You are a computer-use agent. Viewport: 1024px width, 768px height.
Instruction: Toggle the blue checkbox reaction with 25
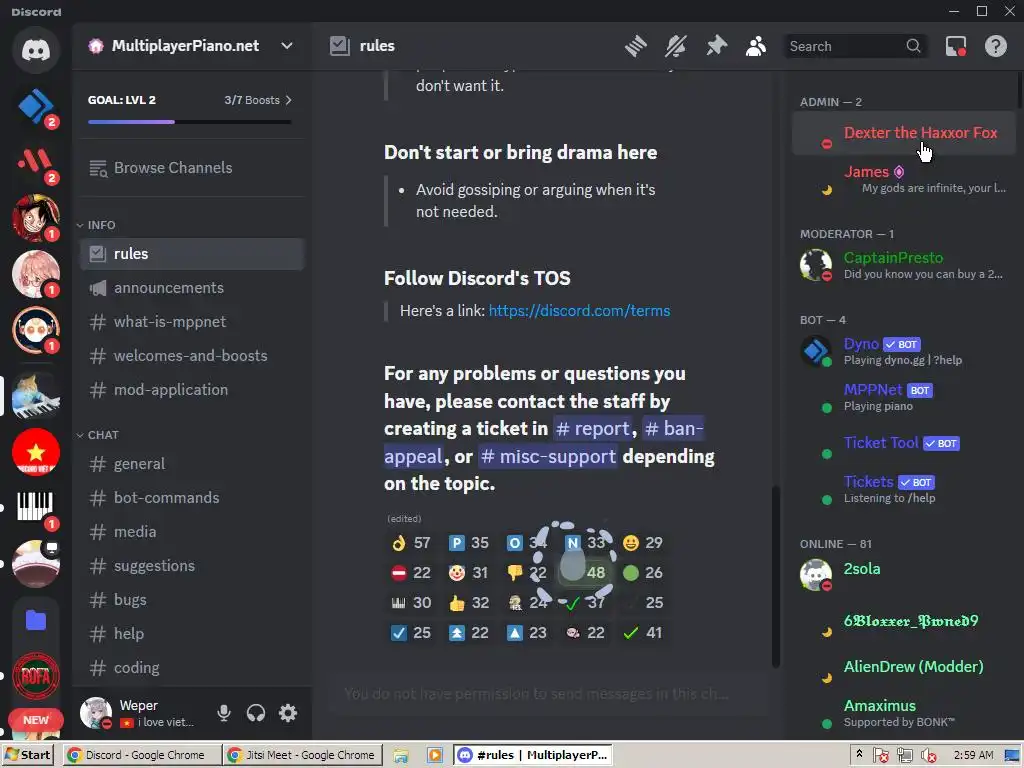[x=411, y=633]
